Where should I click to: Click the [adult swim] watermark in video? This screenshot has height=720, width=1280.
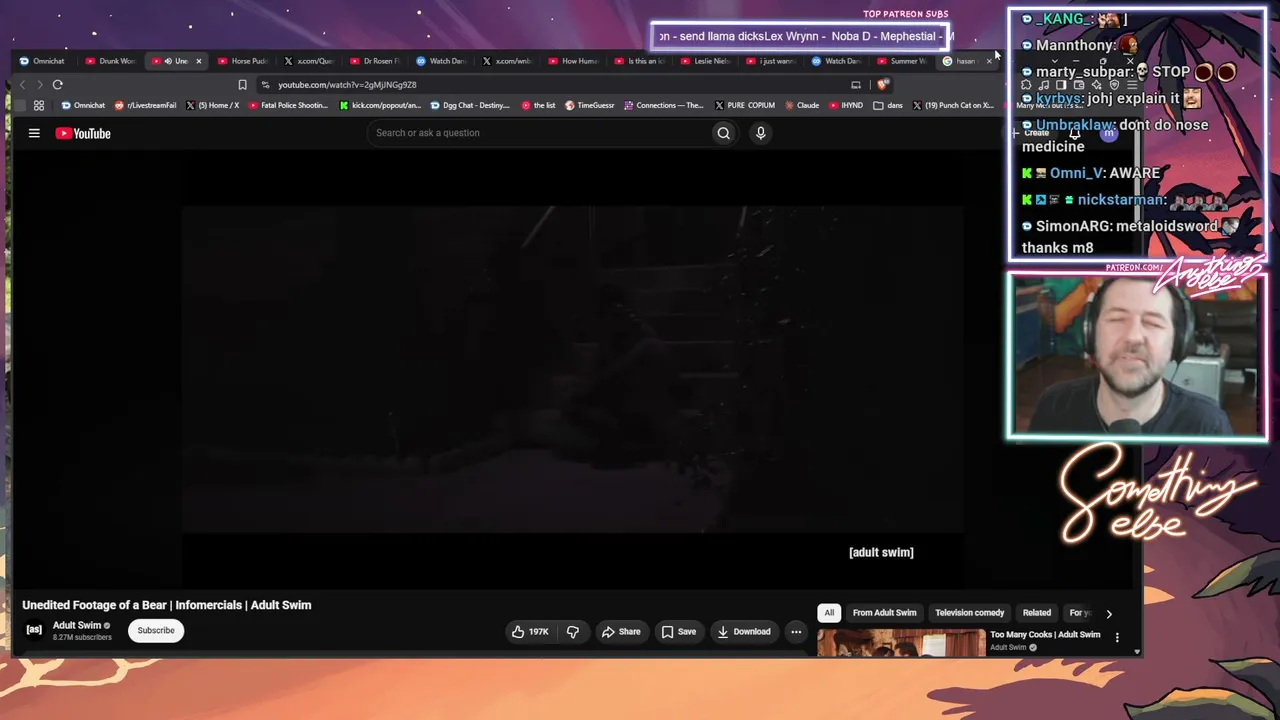coord(881,552)
